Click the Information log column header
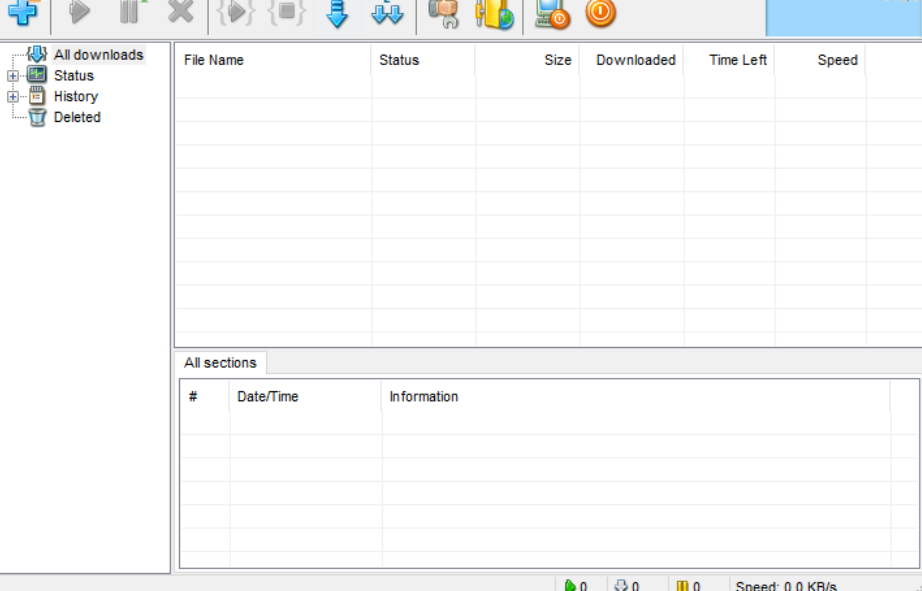This screenshot has height=591, width=922. point(636,396)
